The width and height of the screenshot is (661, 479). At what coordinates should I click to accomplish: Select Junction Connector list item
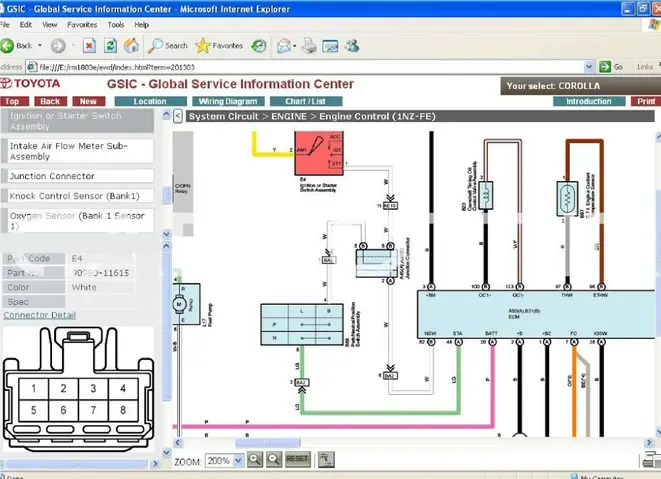click(x=78, y=176)
